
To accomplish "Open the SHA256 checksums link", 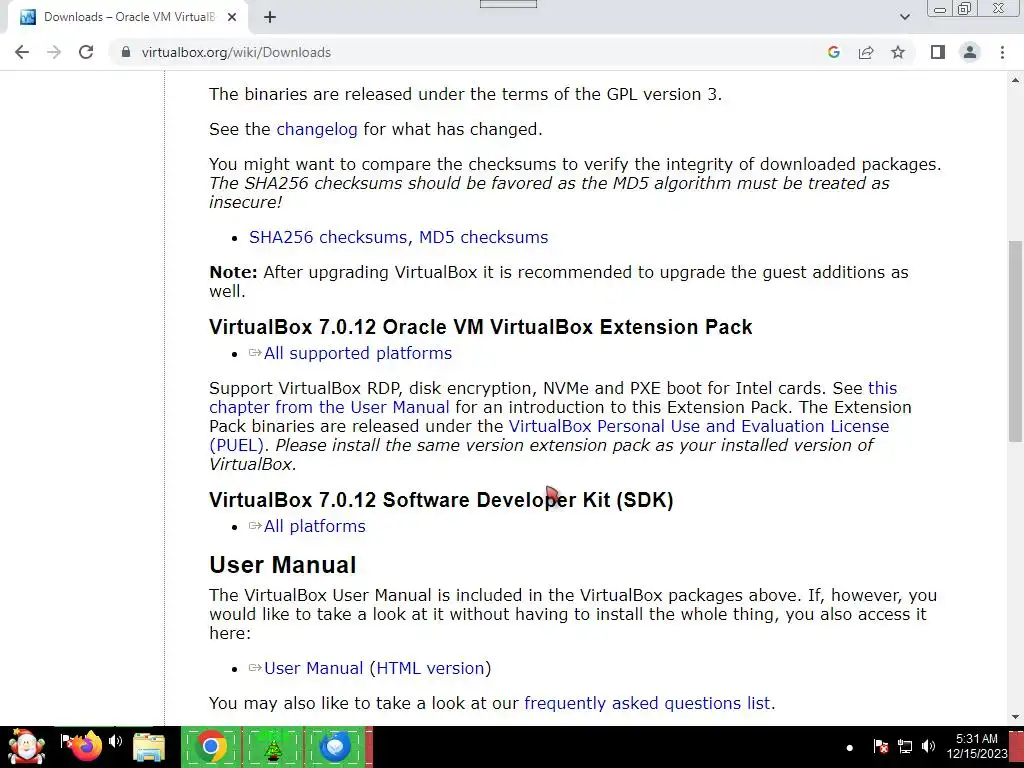I will pos(330,237).
